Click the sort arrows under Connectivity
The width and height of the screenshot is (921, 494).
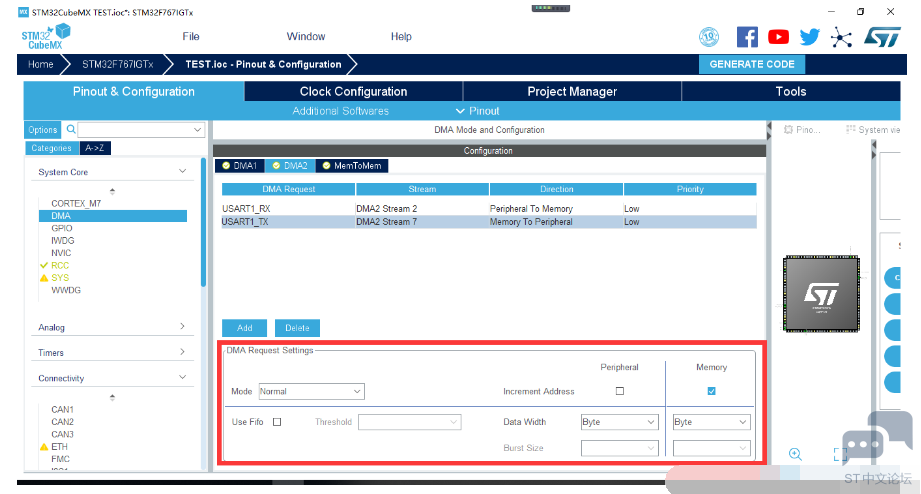pyautogui.click(x=112, y=398)
